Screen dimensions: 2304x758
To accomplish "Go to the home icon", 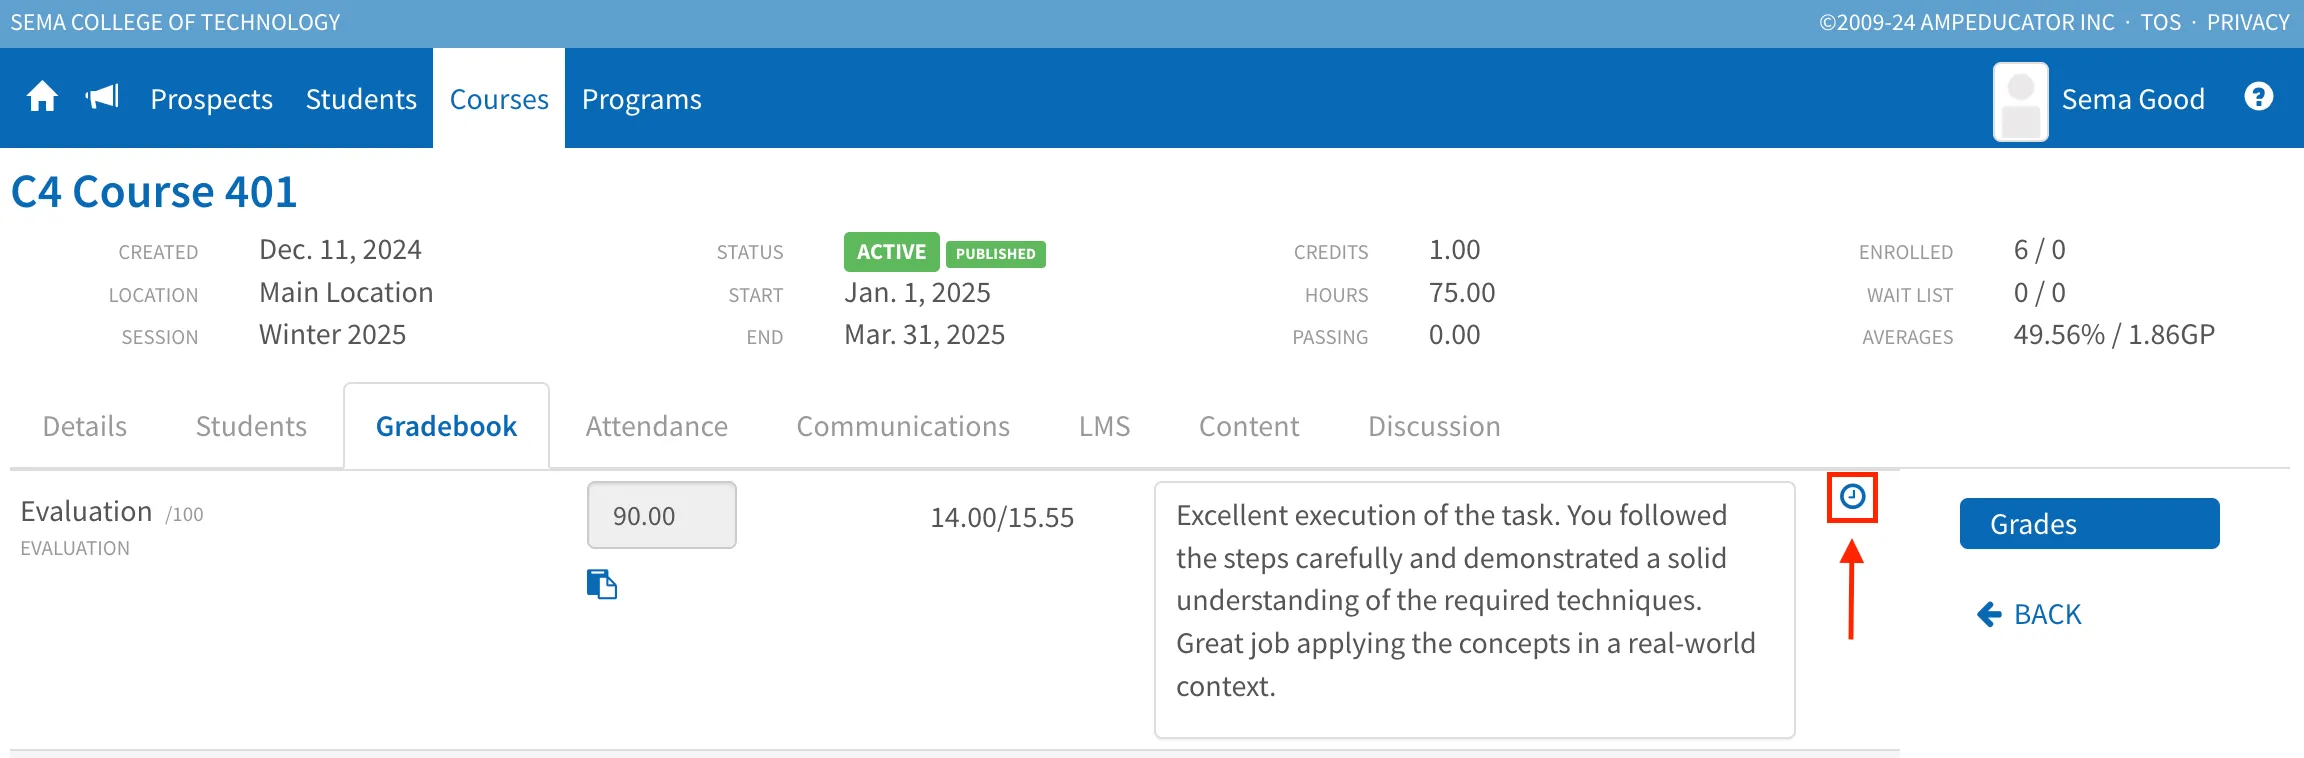I will point(42,98).
